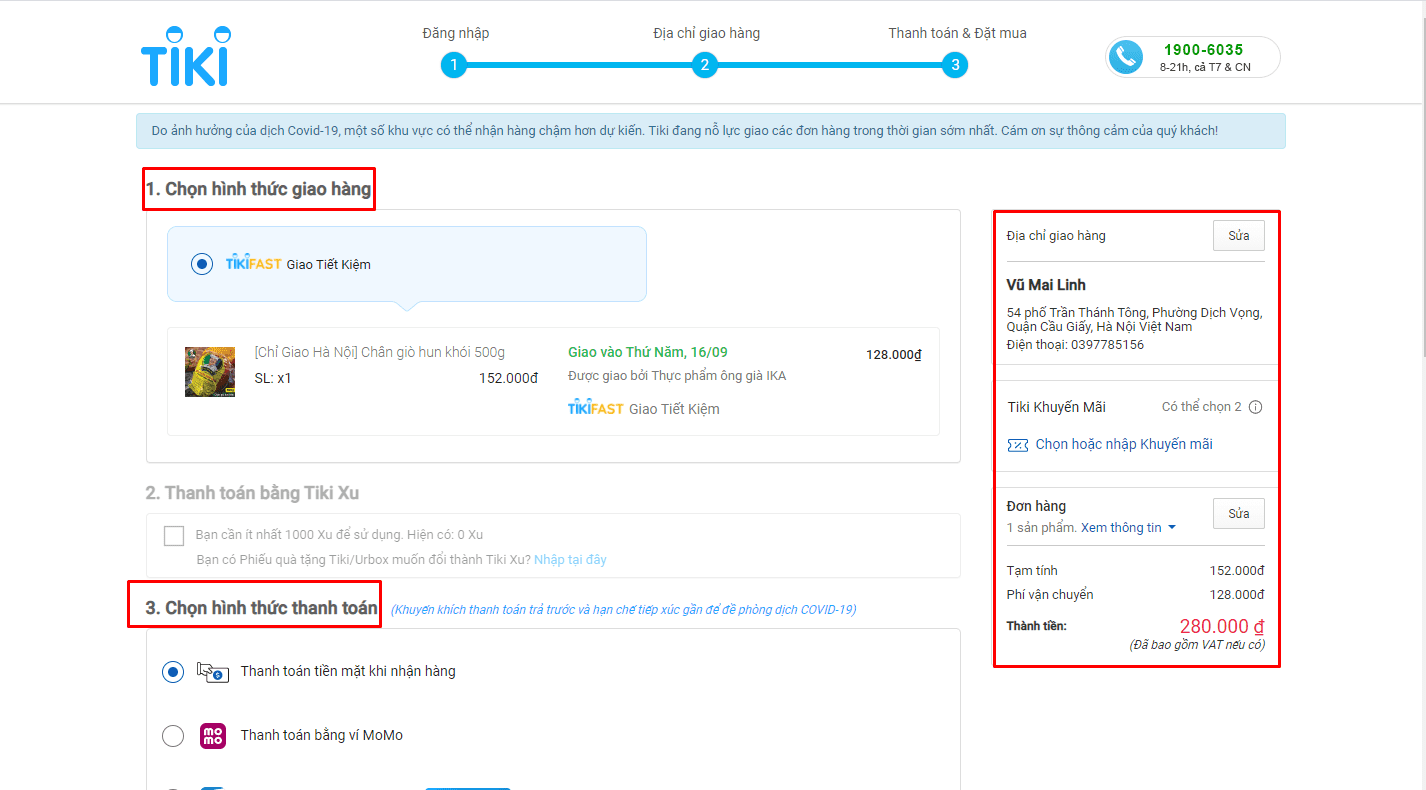Open Chọn hoặc nhập Khuyến mãi link
Screen dimensions: 1426x790
point(1124,444)
